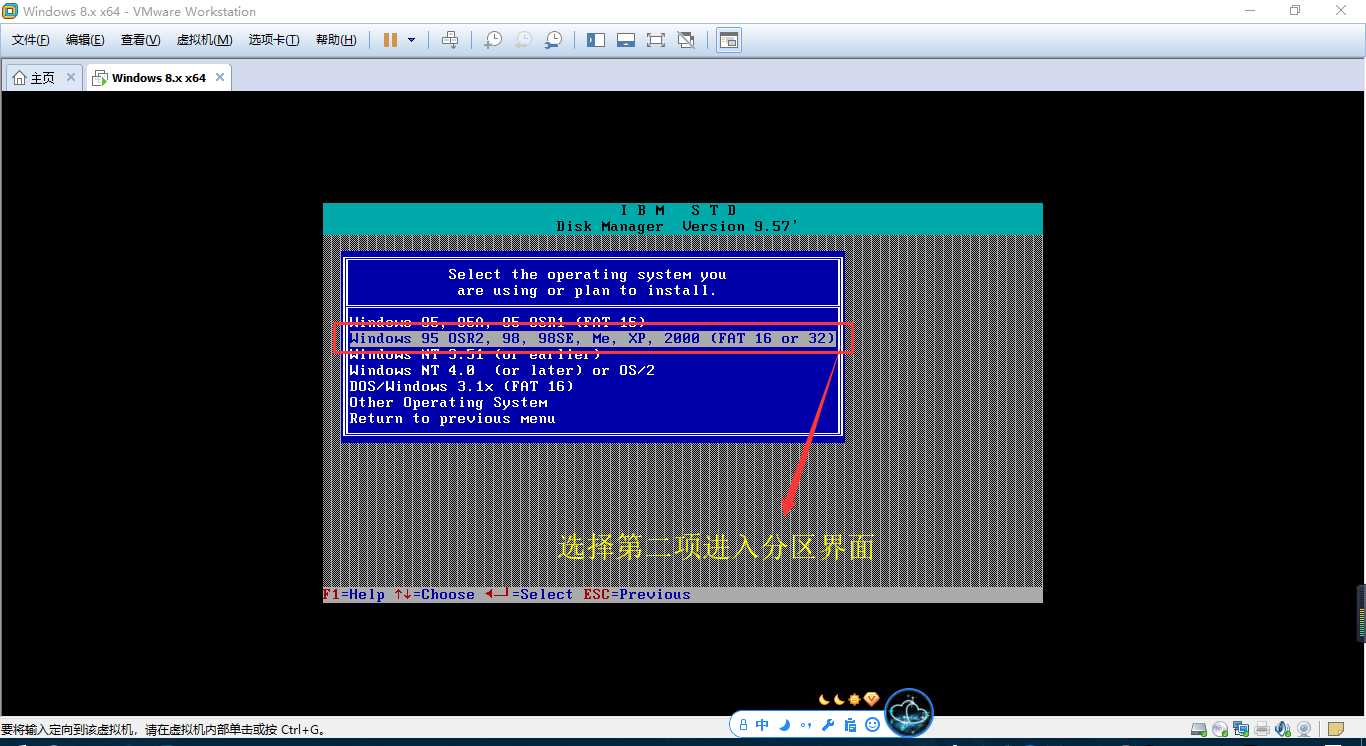Choose Return to previous menu
Screen dimensions: 1366x746
tap(451, 418)
